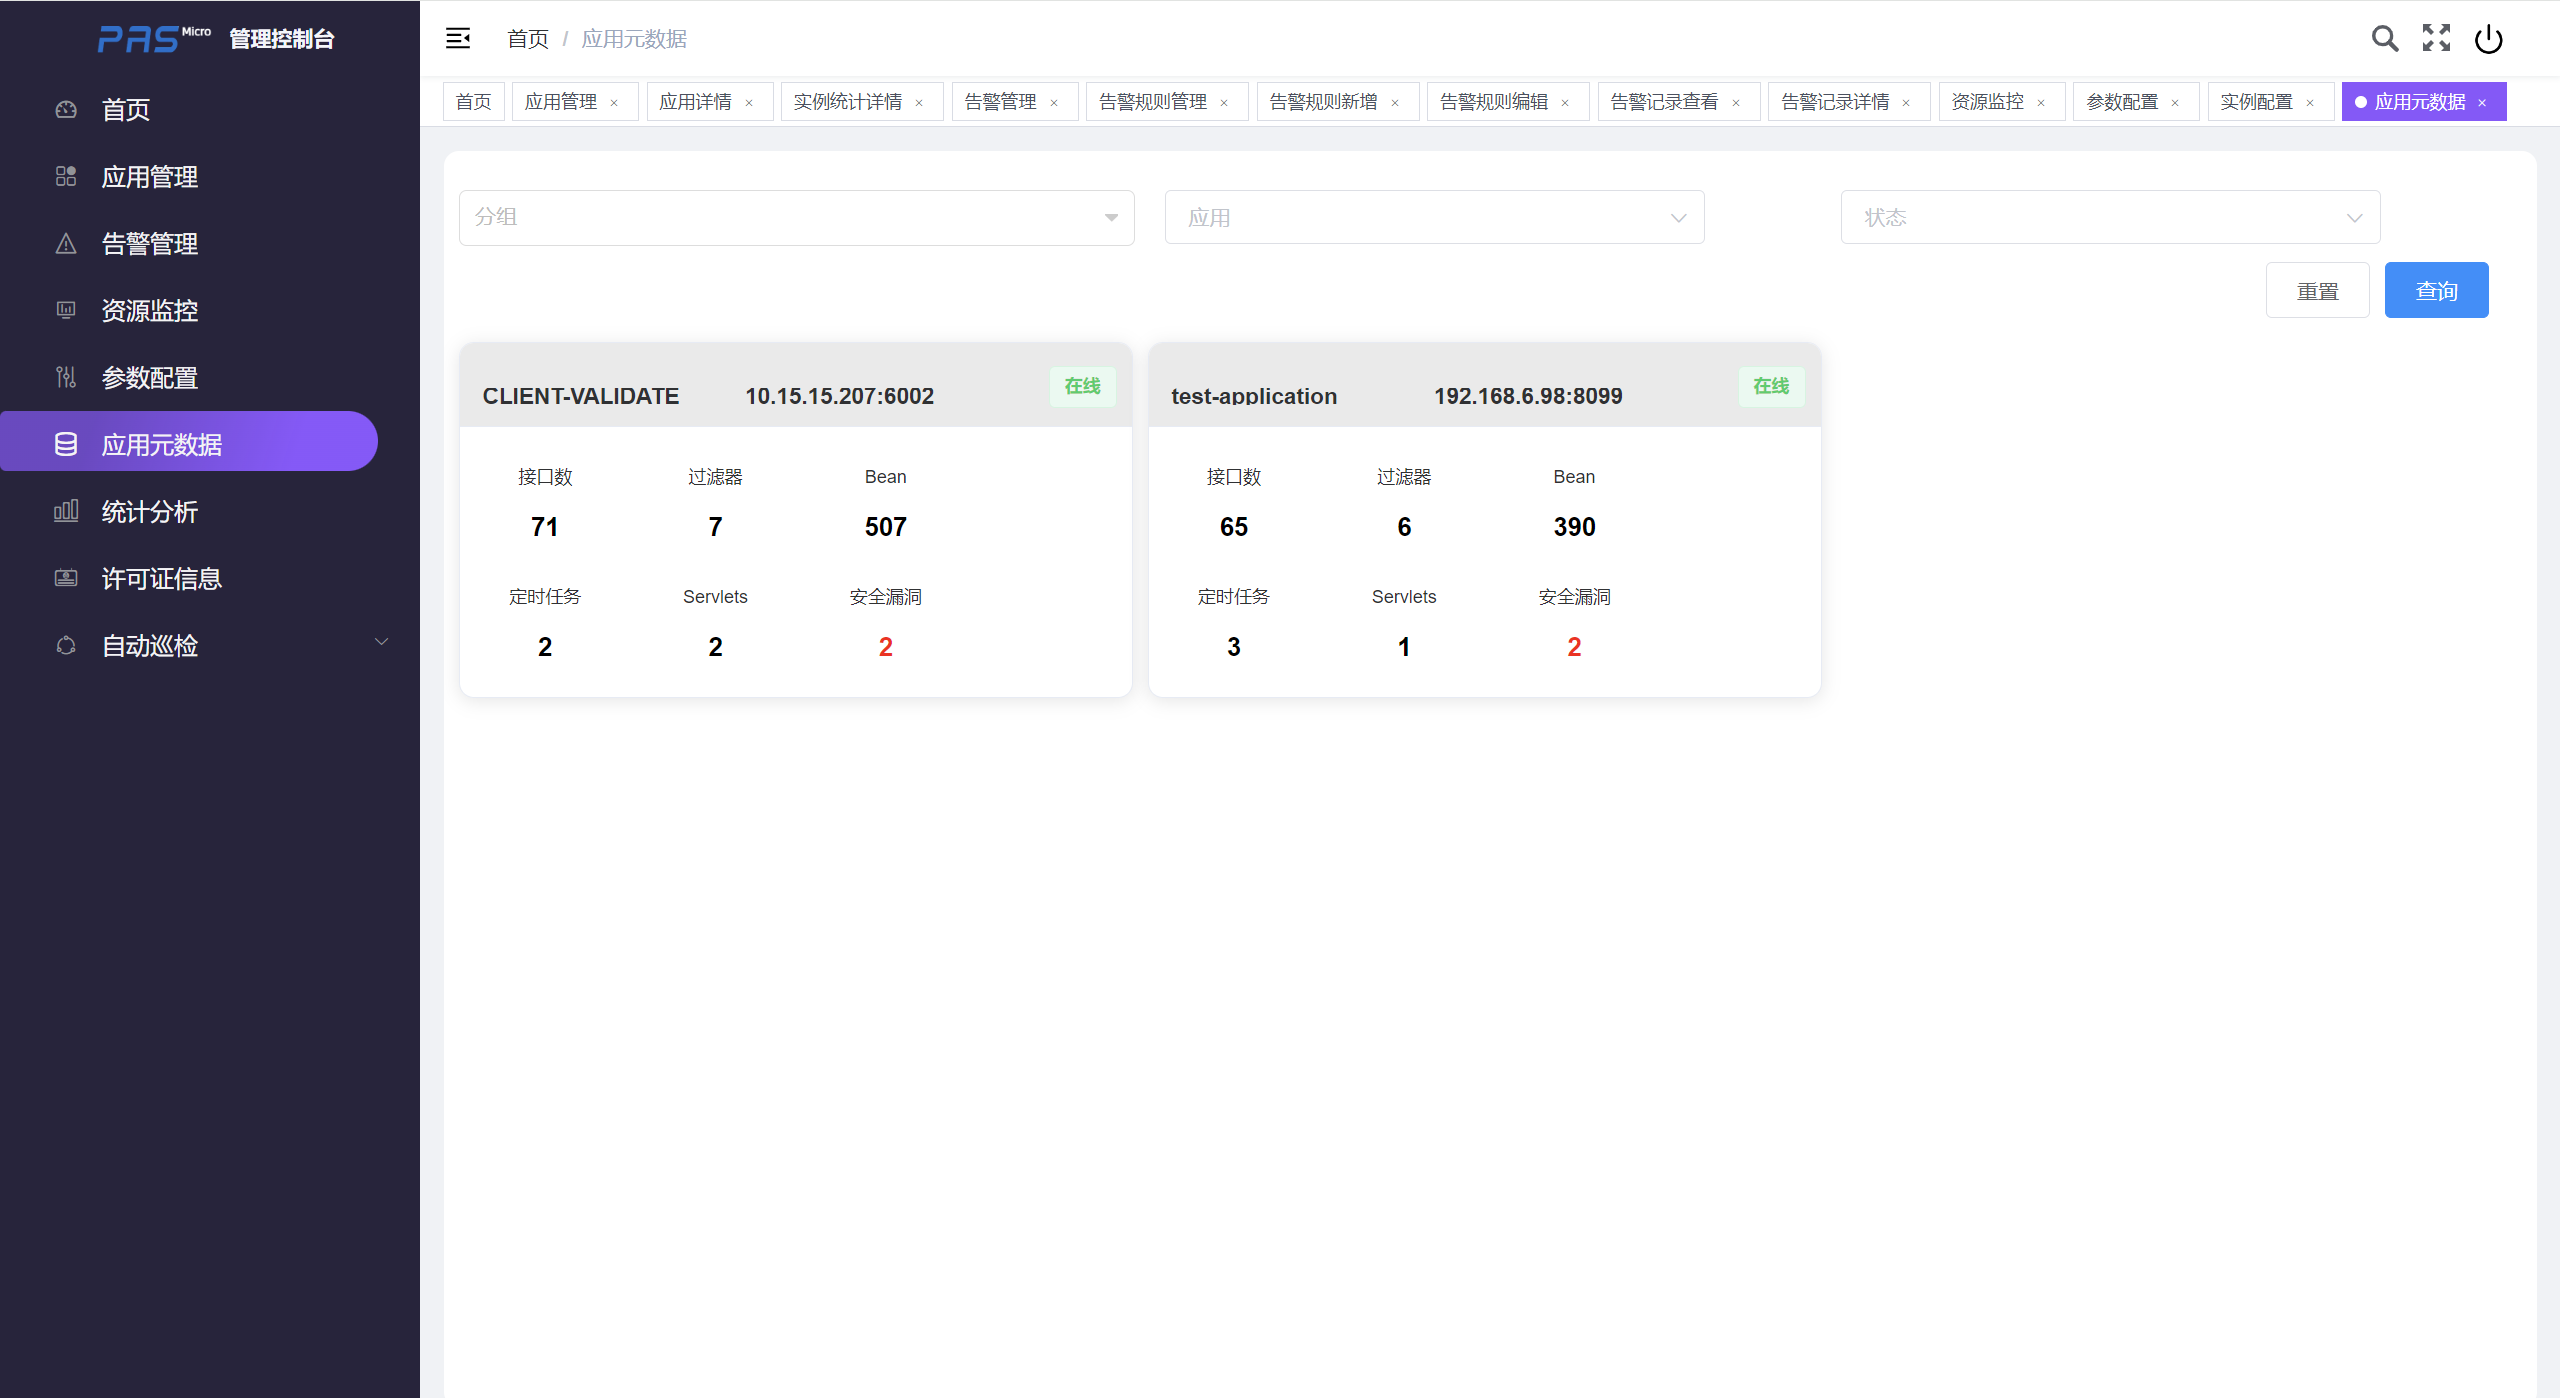Click the 参数配置 sliders icon
Screen dimensions: 2560x1398
[66, 378]
